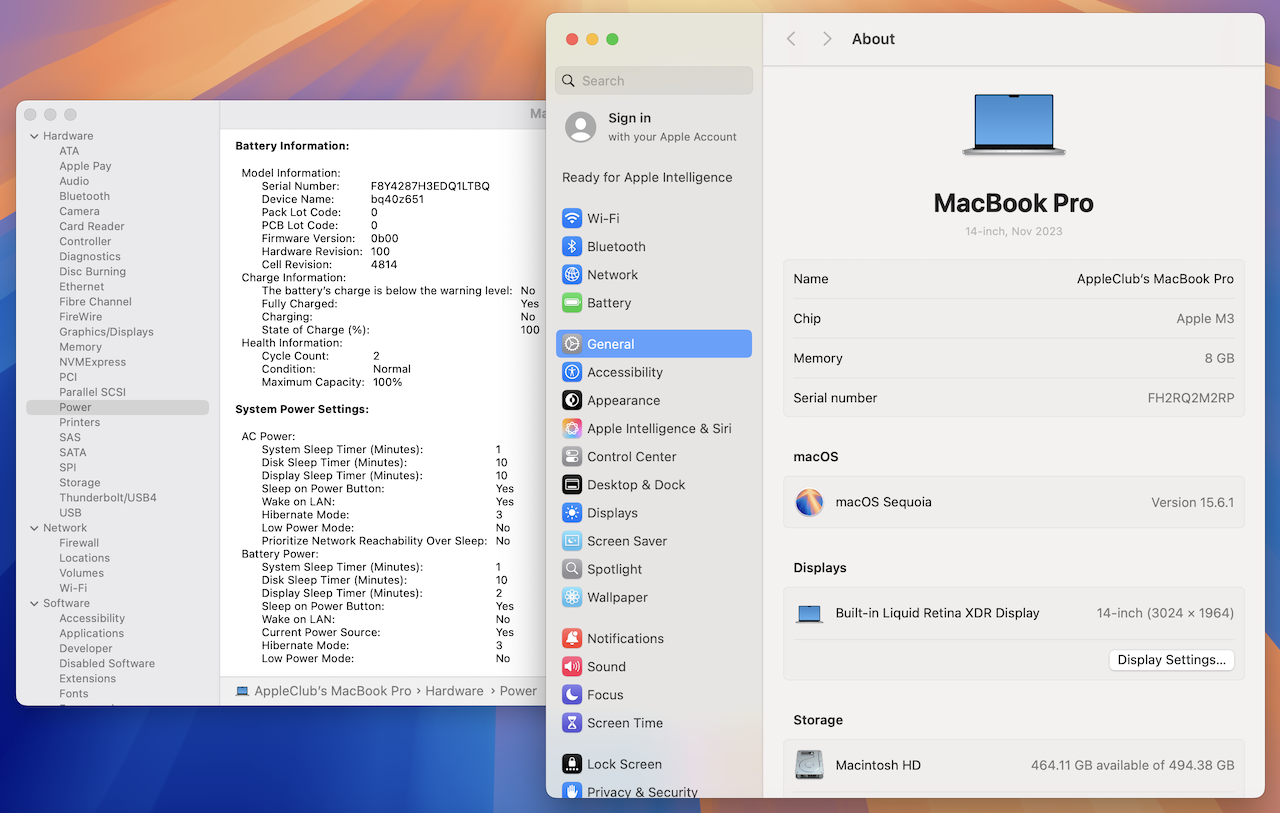The image size is (1280, 813).
Task: Click the General gear icon in Settings sidebar
Action: point(572,344)
